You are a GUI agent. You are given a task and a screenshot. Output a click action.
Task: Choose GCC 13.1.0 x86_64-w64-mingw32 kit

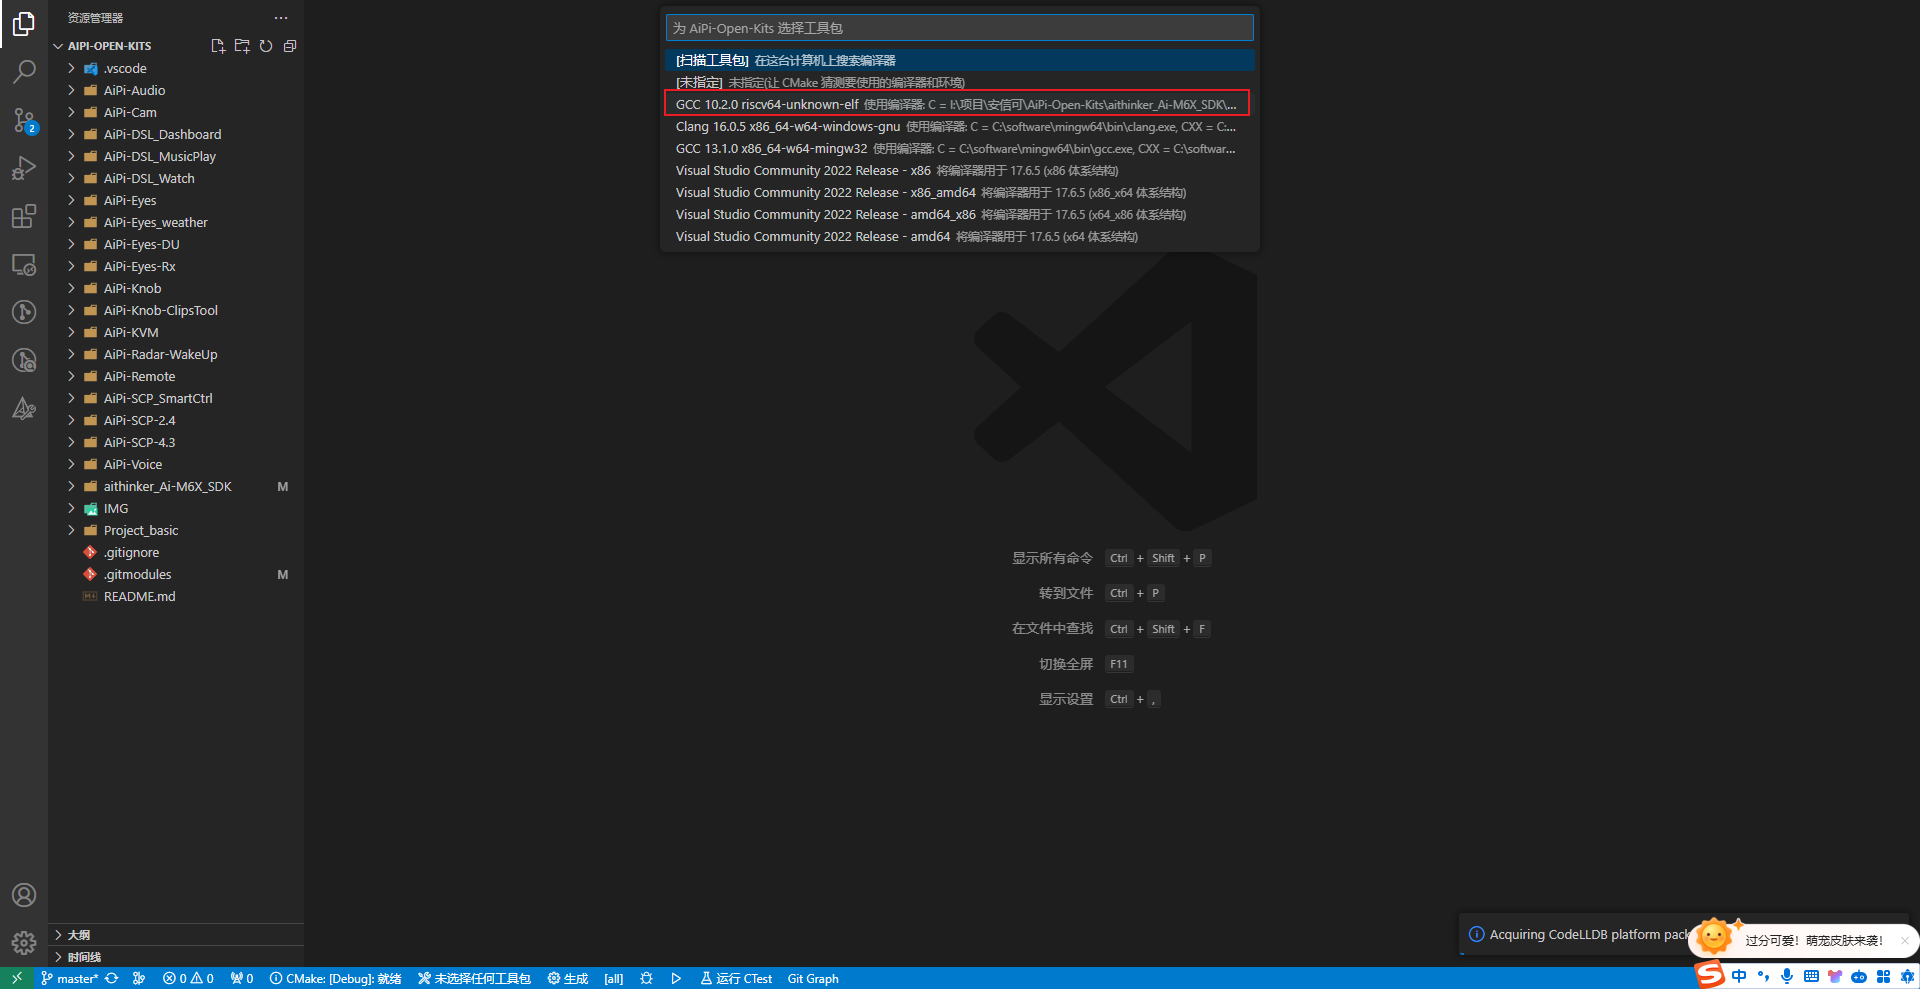pyautogui.click(x=960, y=148)
